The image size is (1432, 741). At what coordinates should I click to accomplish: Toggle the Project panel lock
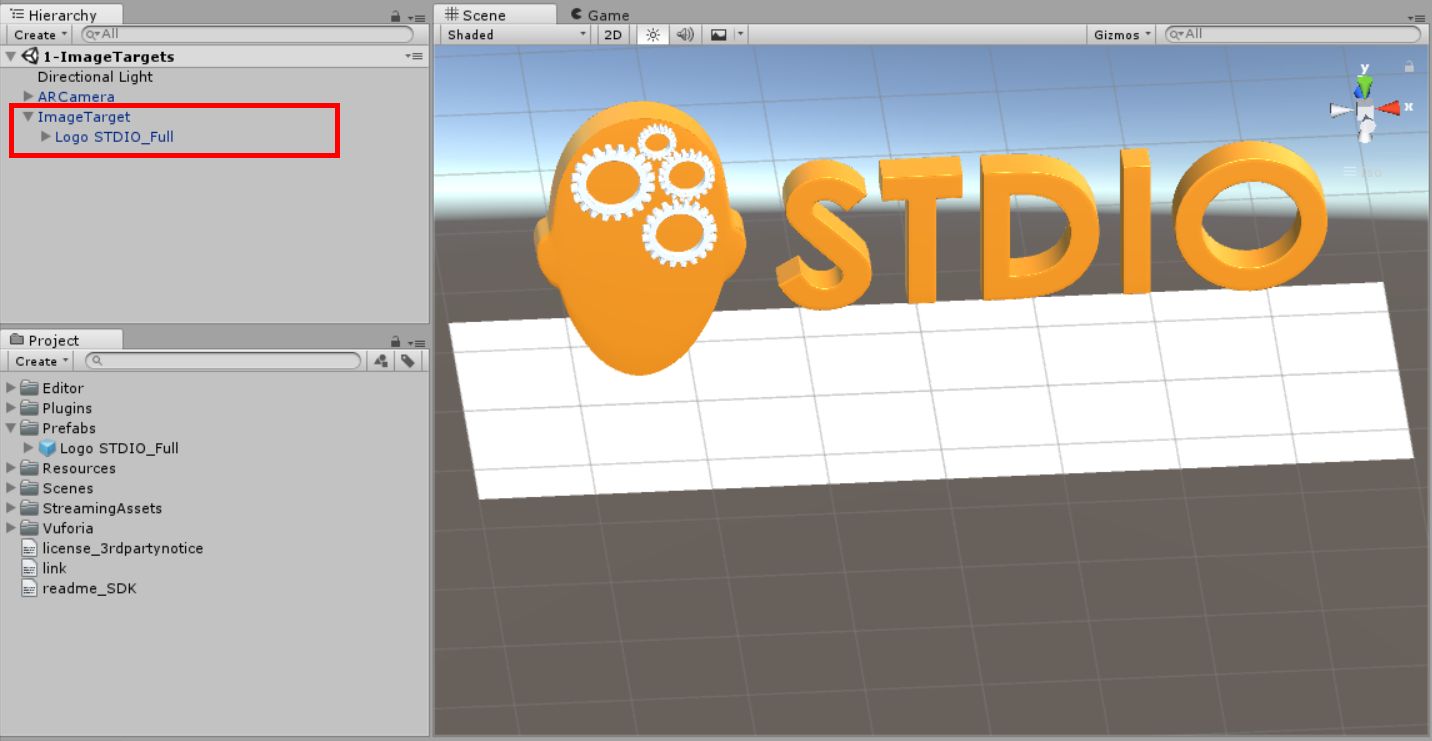396,341
